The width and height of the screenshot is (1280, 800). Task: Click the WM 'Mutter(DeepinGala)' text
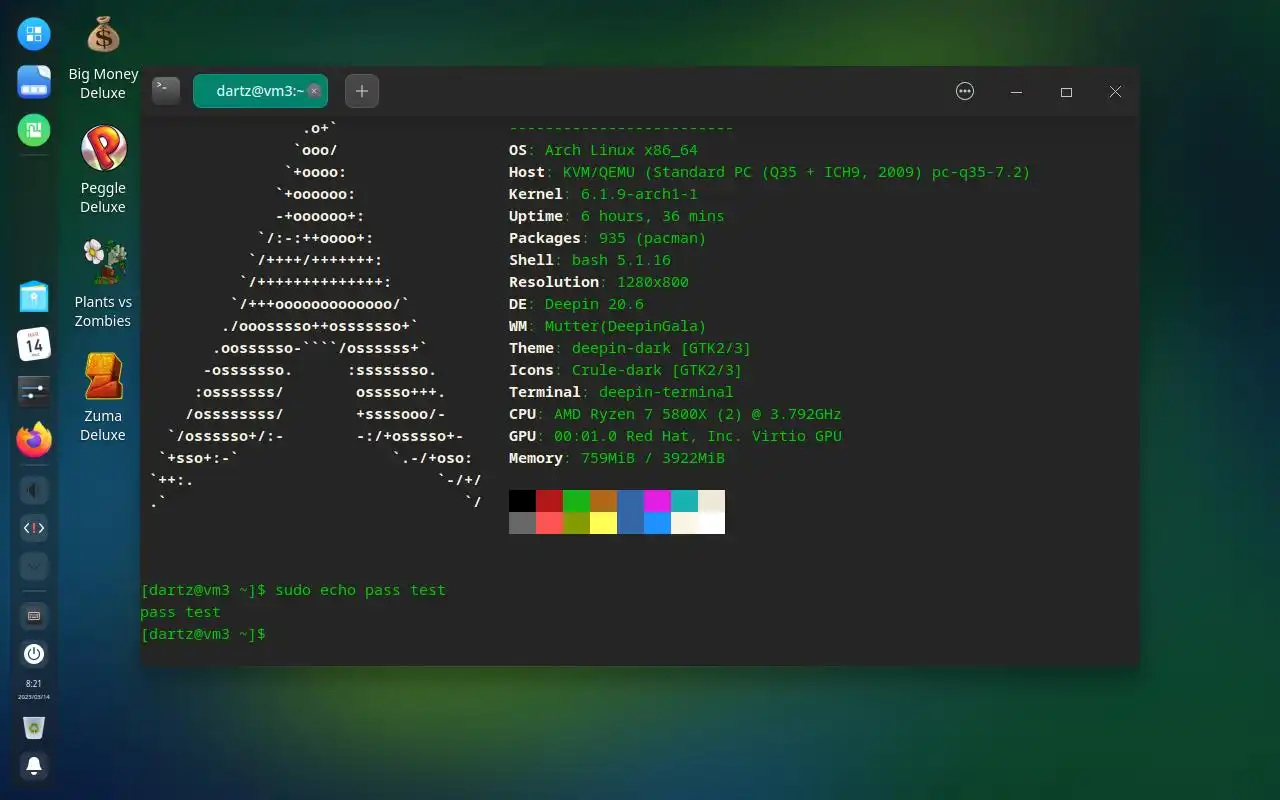625,326
